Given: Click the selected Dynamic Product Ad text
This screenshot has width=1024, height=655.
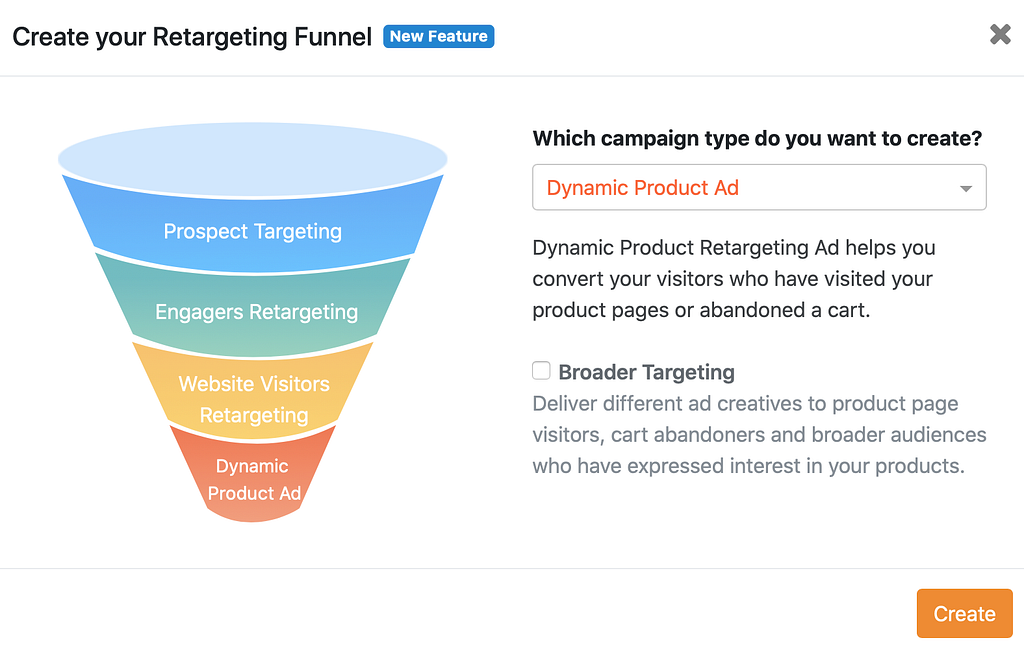Looking at the screenshot, I should pos(643,187).
